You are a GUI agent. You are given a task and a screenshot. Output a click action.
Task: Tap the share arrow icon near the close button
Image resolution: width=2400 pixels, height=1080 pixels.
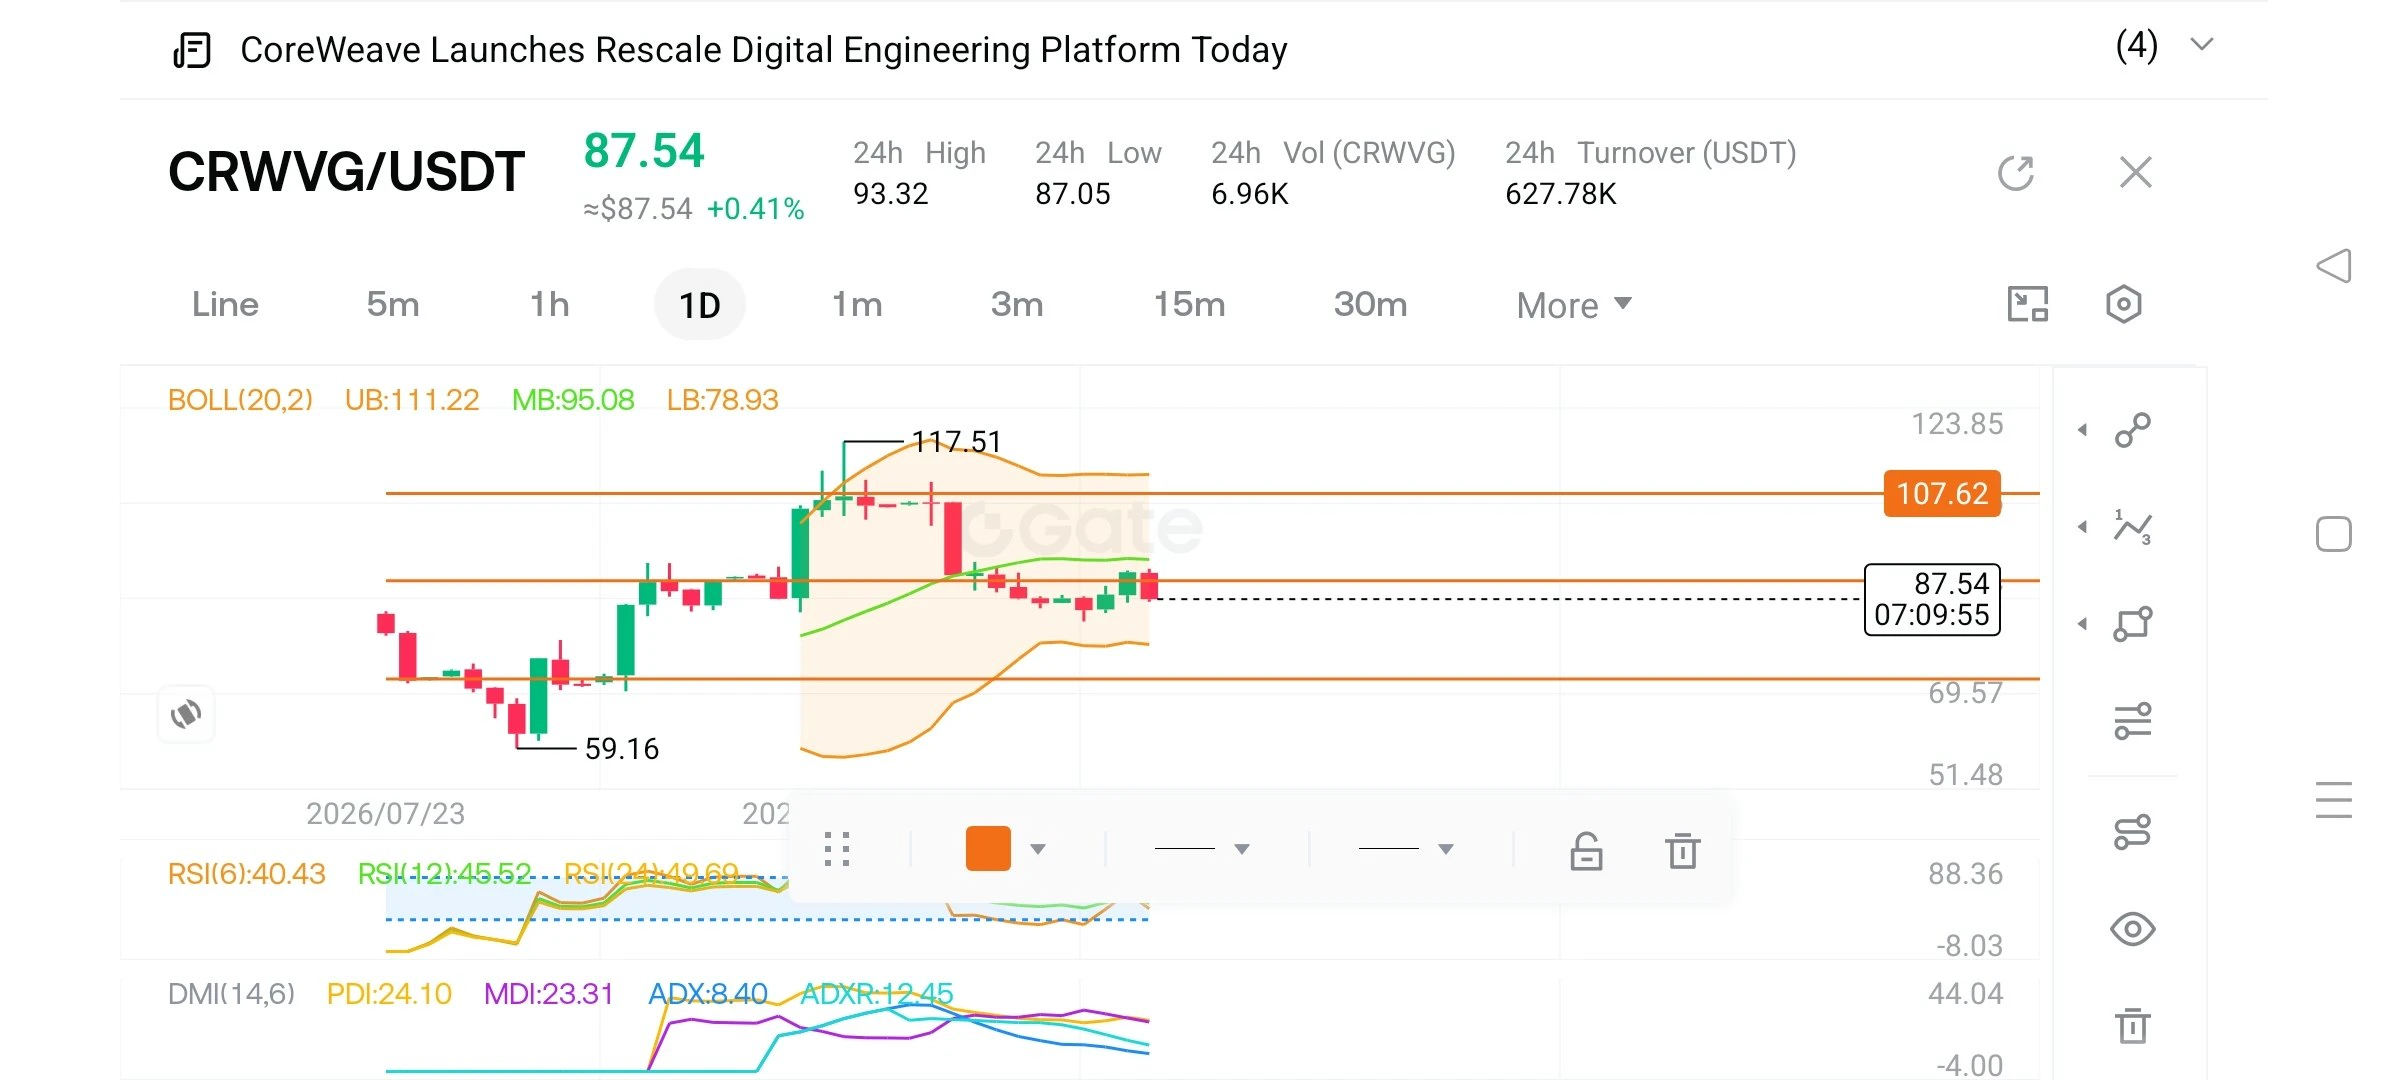coord(2016,173)
